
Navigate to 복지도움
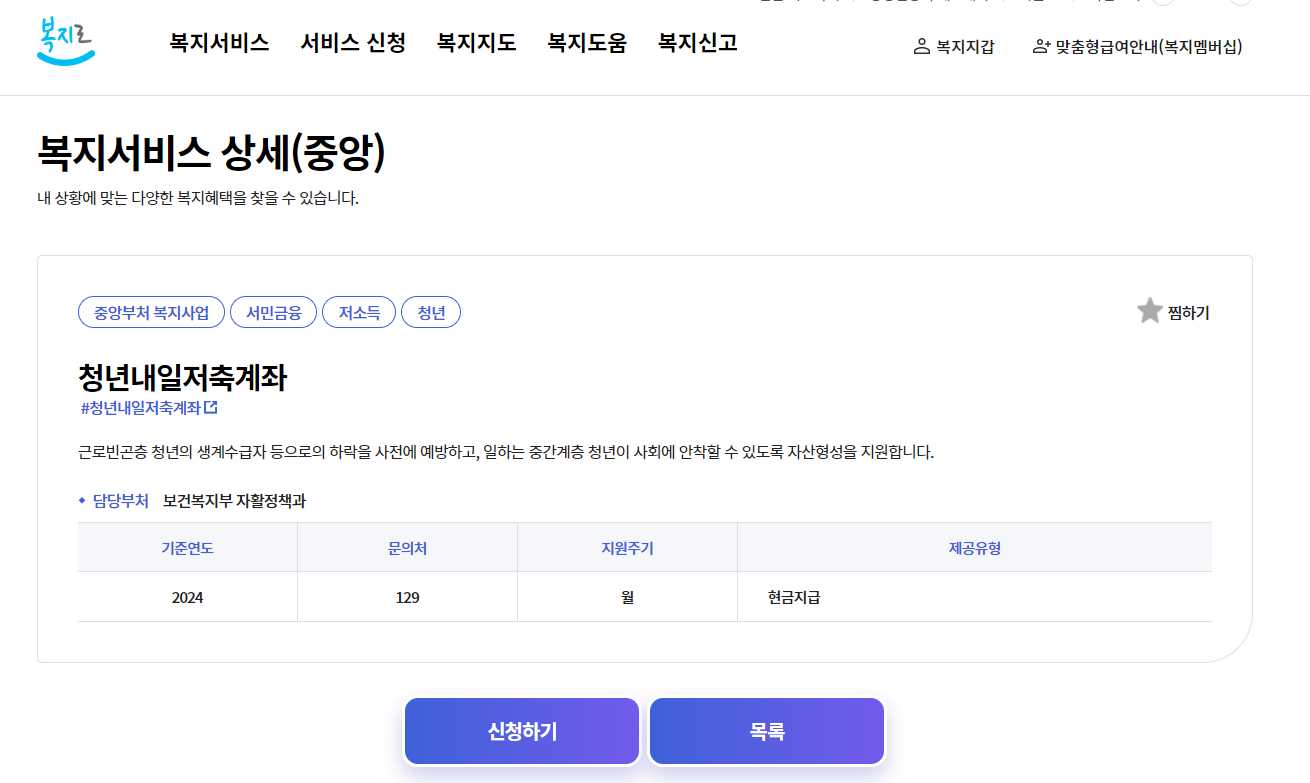(586, 43)
